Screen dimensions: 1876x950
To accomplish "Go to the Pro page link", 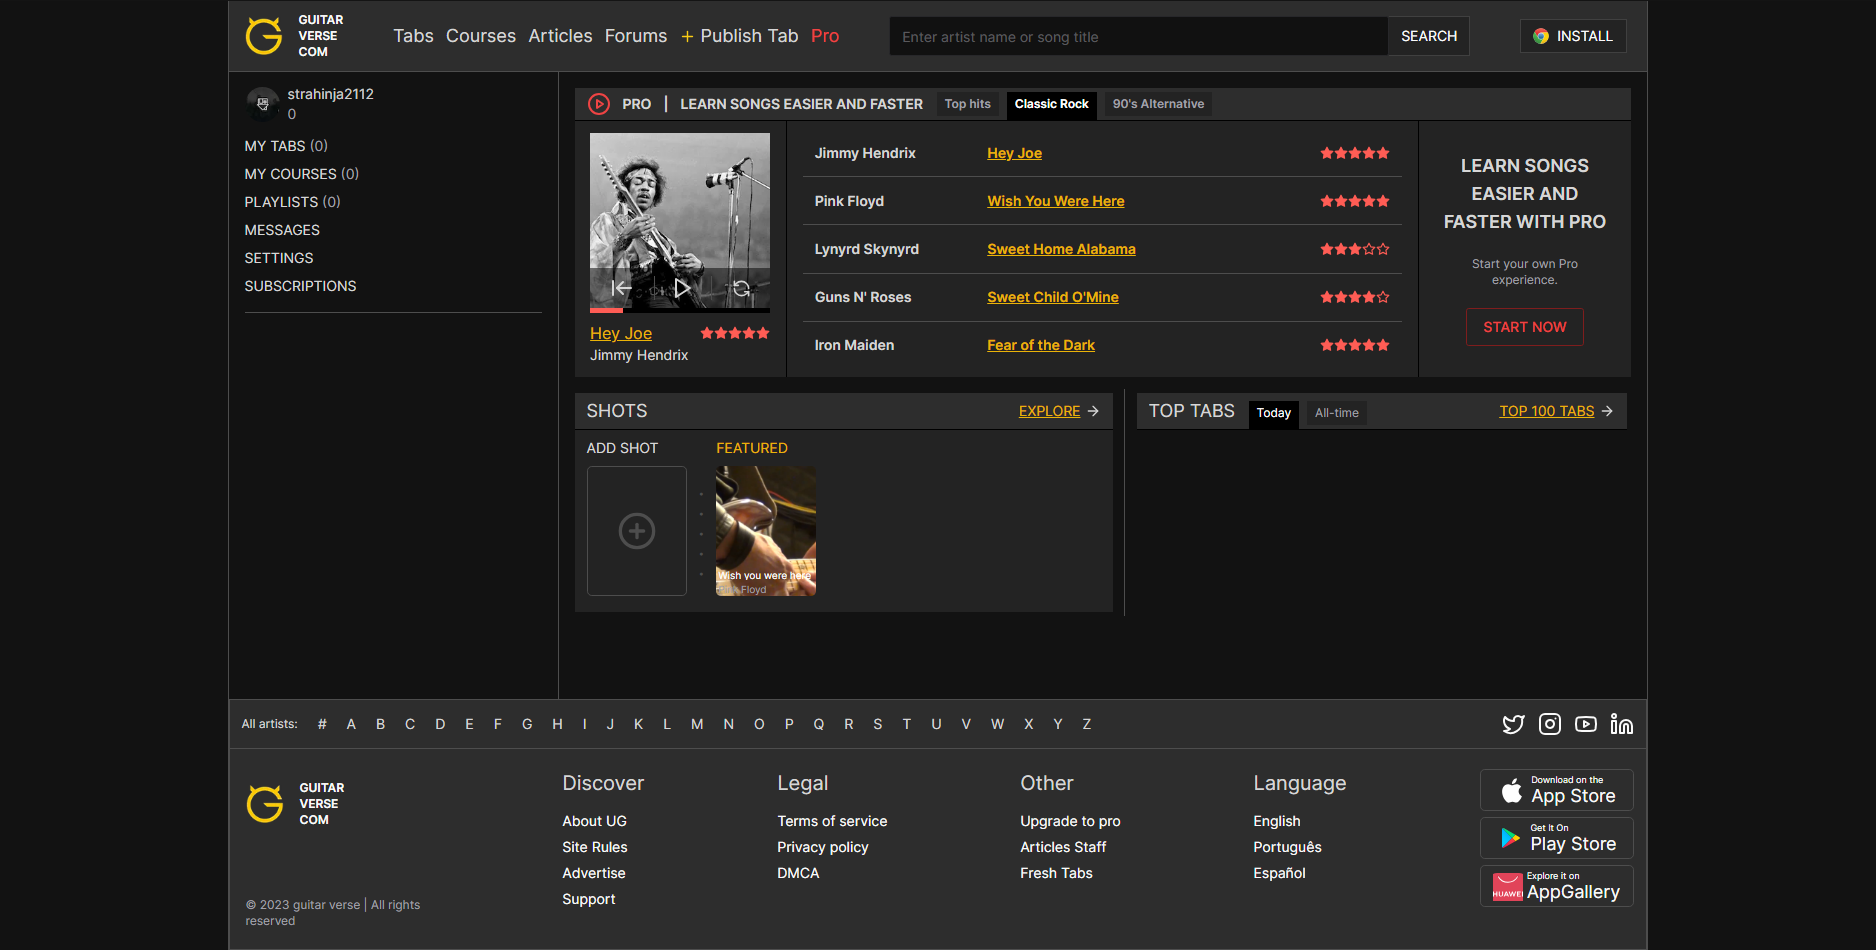I will [x=825, y=36].
